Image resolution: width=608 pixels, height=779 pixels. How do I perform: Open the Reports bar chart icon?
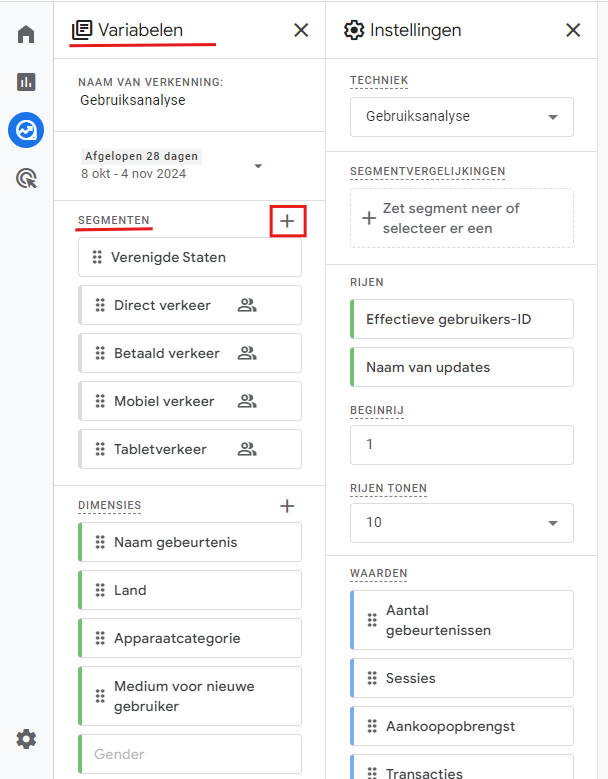coord(26,82)
